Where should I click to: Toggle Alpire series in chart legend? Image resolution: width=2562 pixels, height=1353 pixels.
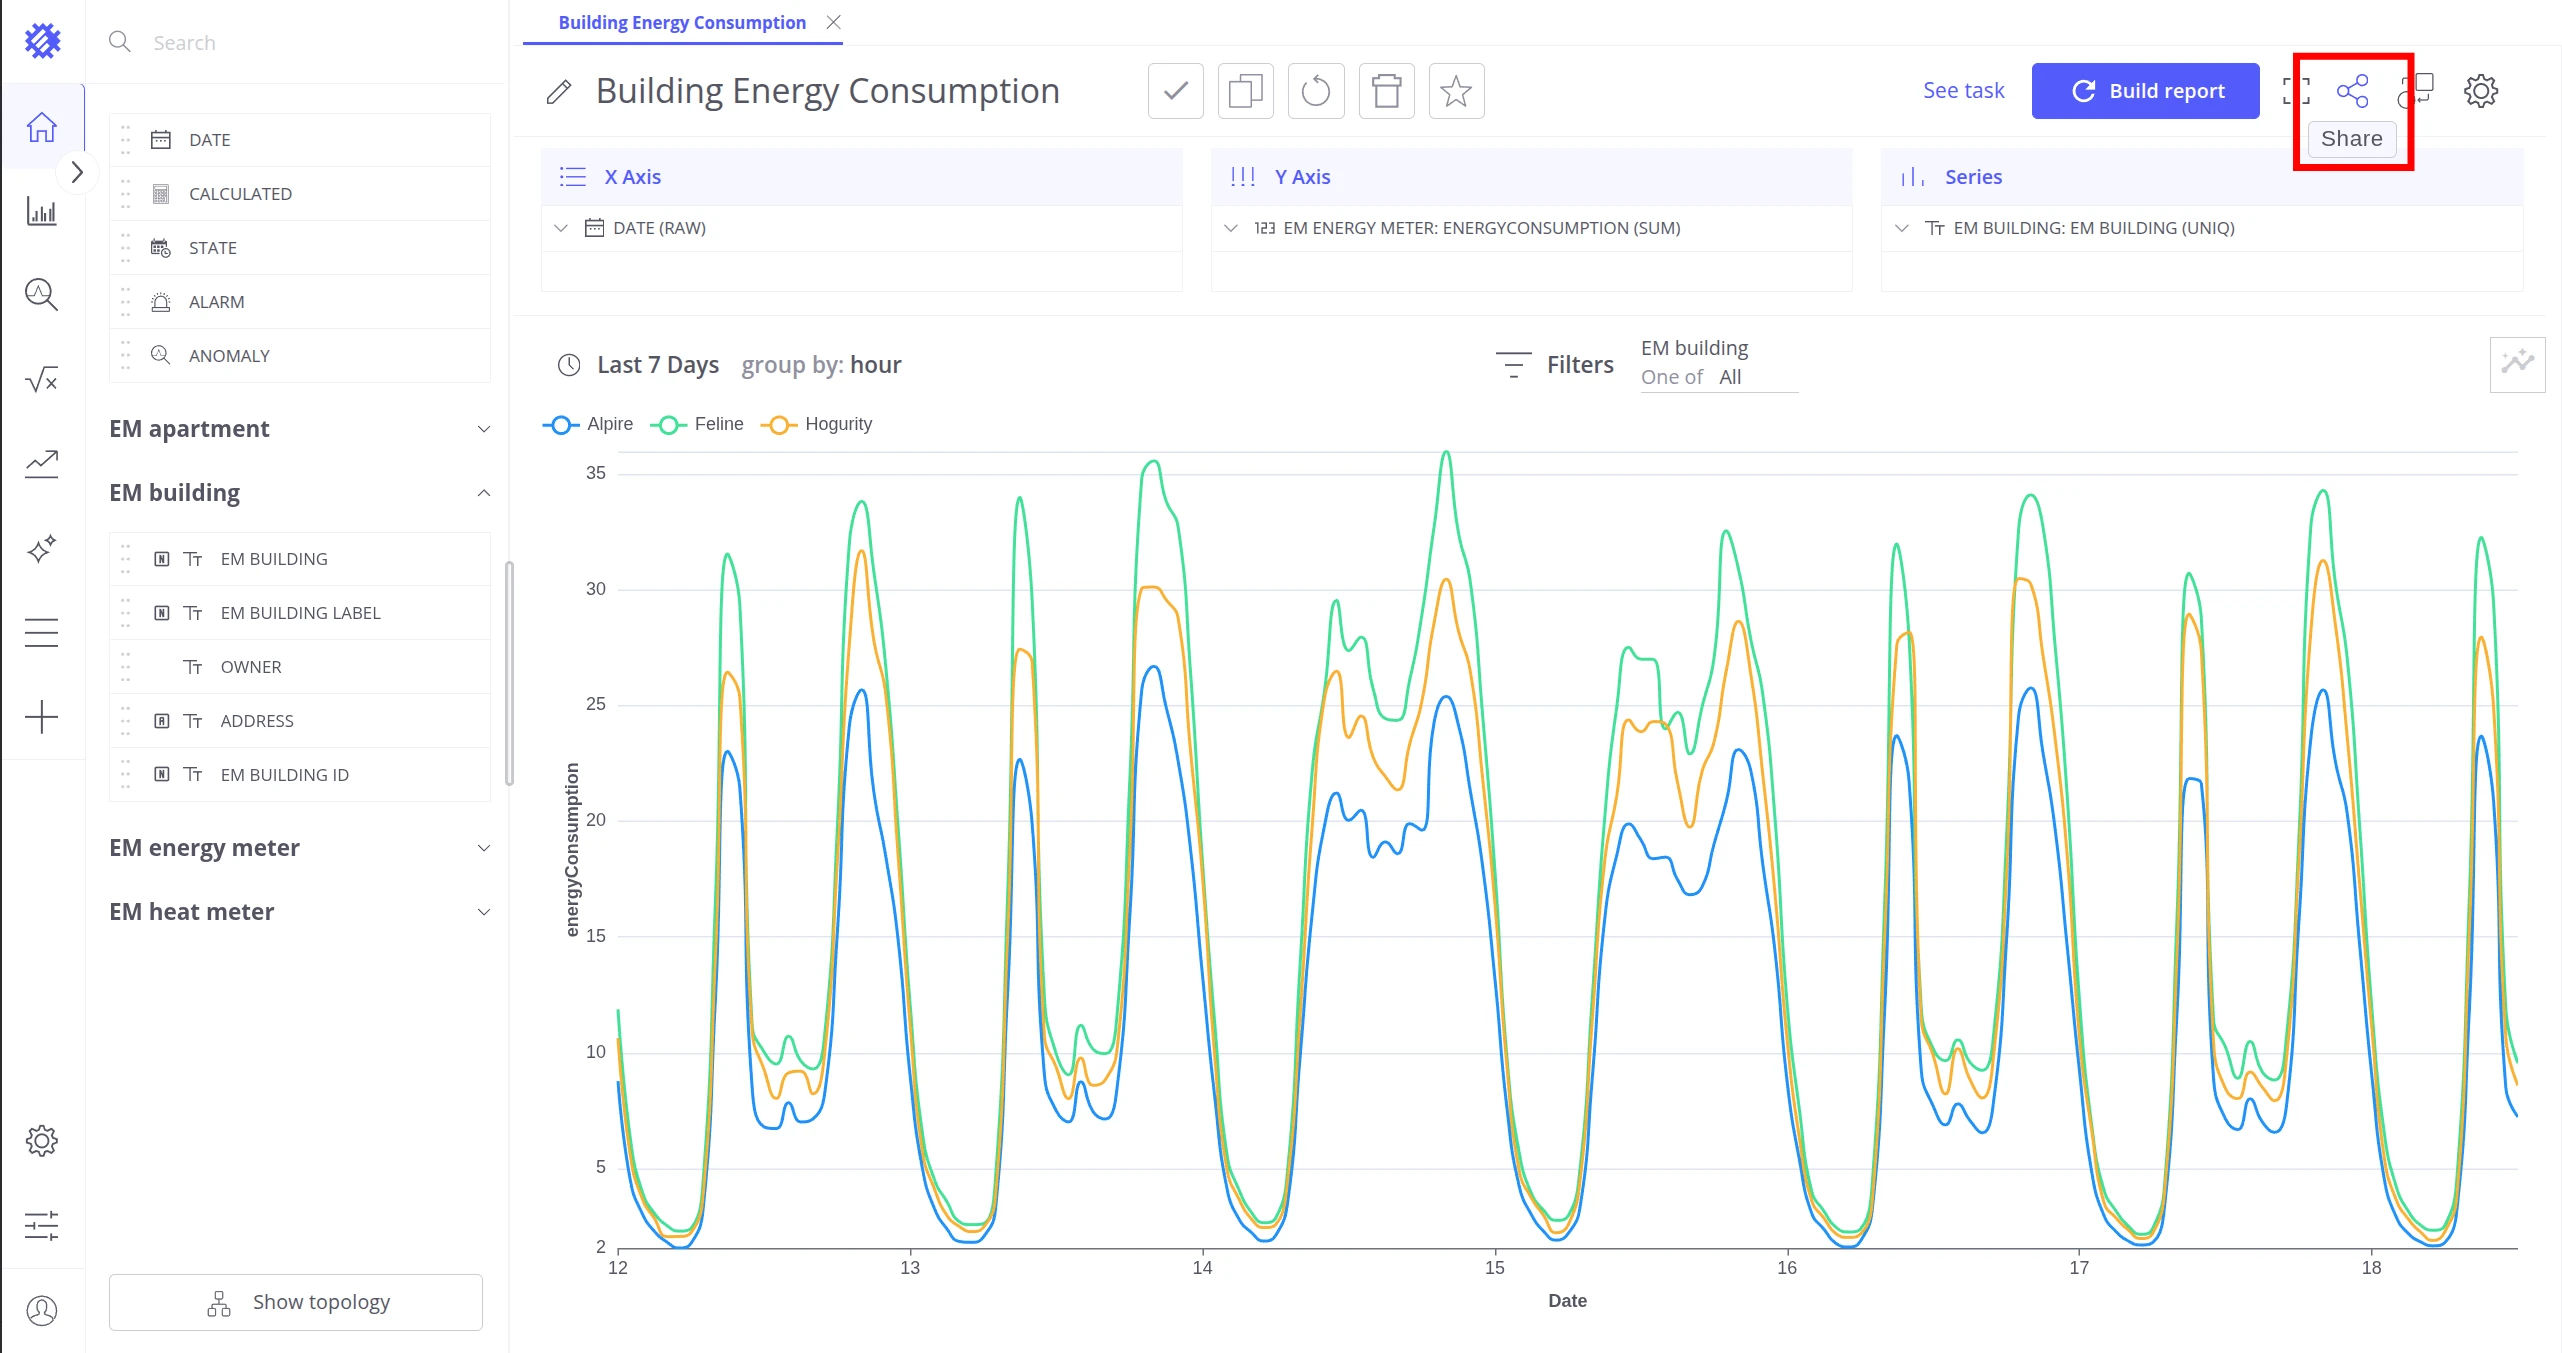coord(588,424)
